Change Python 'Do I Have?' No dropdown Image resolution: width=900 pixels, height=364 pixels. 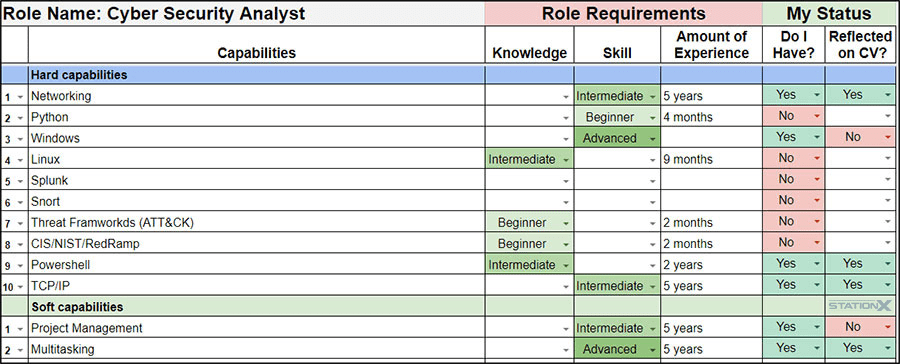click(794, 117)
